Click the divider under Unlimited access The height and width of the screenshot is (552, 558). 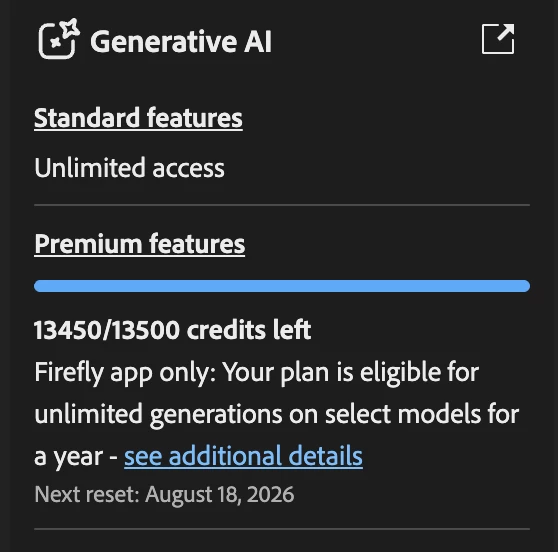coord(282,205)
